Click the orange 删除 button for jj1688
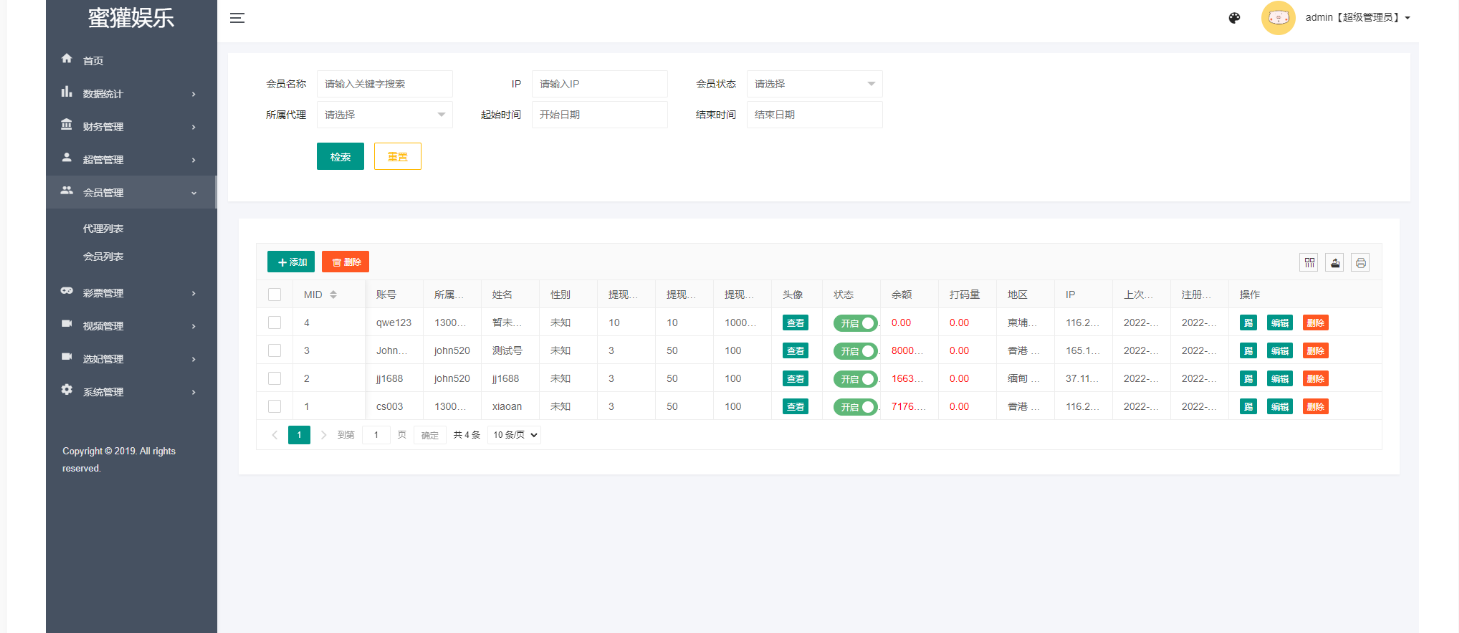Image resolution: width=1459 pixels, height=633 pixels. pyautogui.click(x=1315, y=379)
